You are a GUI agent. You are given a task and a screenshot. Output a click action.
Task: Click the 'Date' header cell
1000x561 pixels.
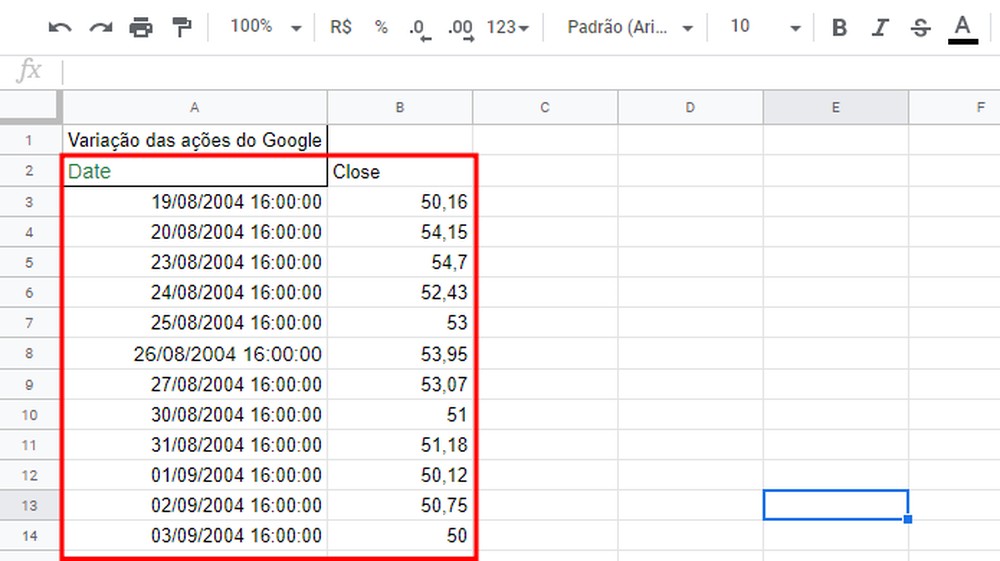click(195, 171)
